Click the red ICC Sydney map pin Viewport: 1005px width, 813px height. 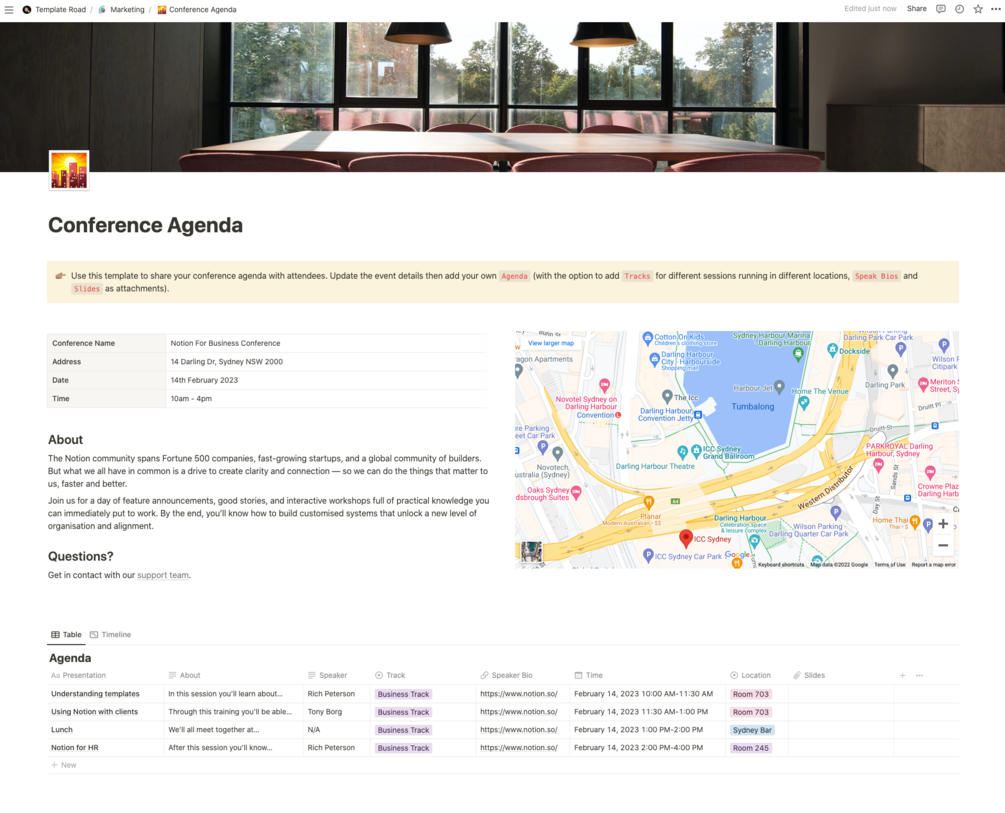pyautogui.click(x=686, y=539)
